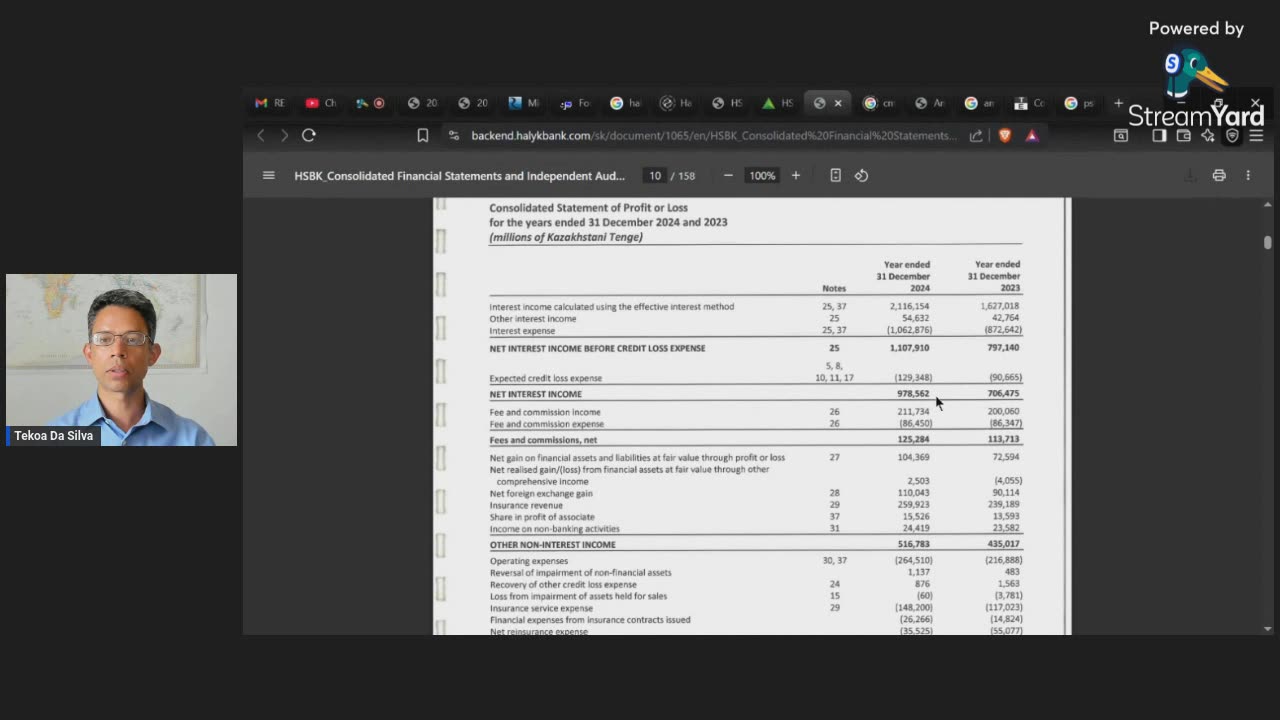Select the 978,562 value for 2024
This screenshot has height=720, width=1280.
[x=913, y=394]
